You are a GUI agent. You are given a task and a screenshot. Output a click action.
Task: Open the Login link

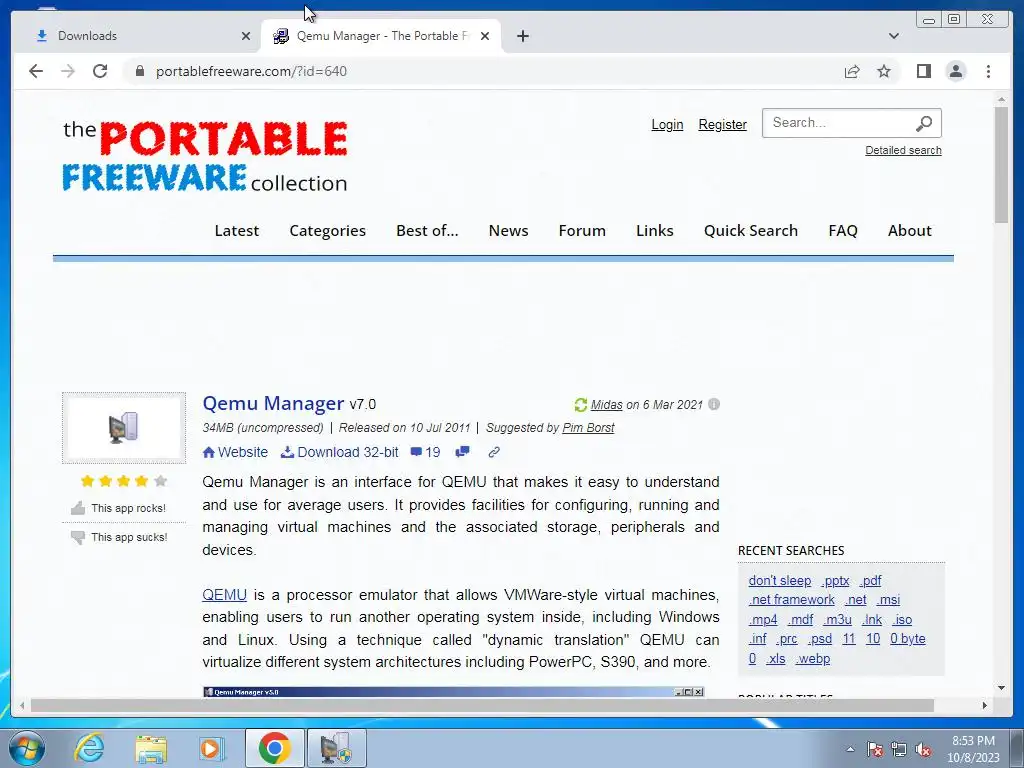click(667, 124)
